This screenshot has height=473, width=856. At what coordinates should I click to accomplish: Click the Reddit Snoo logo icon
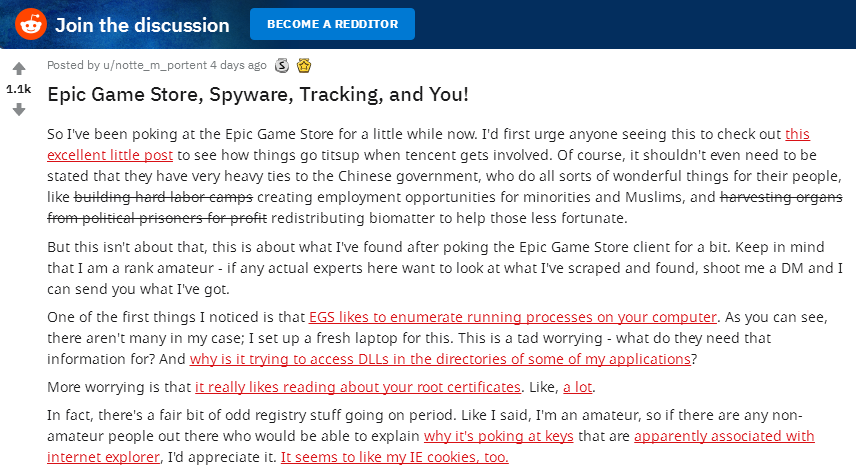(31, 25)
